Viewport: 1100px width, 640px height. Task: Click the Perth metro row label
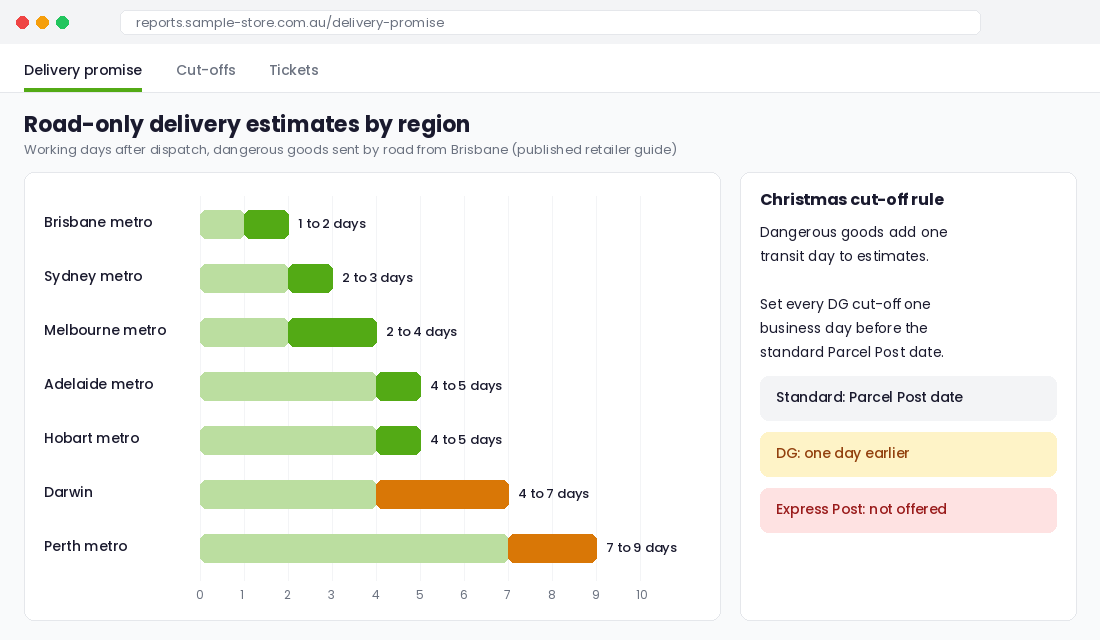(86, 547)
